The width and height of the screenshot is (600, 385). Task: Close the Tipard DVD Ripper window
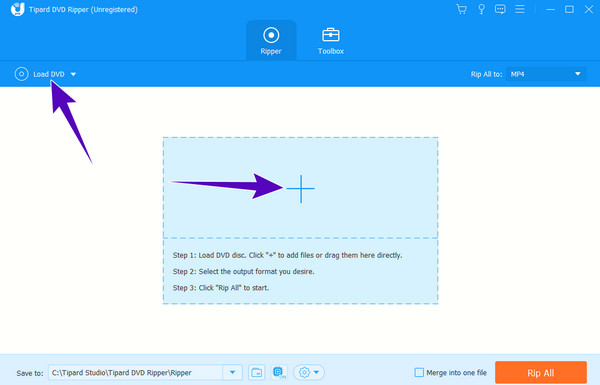point(589,9)
